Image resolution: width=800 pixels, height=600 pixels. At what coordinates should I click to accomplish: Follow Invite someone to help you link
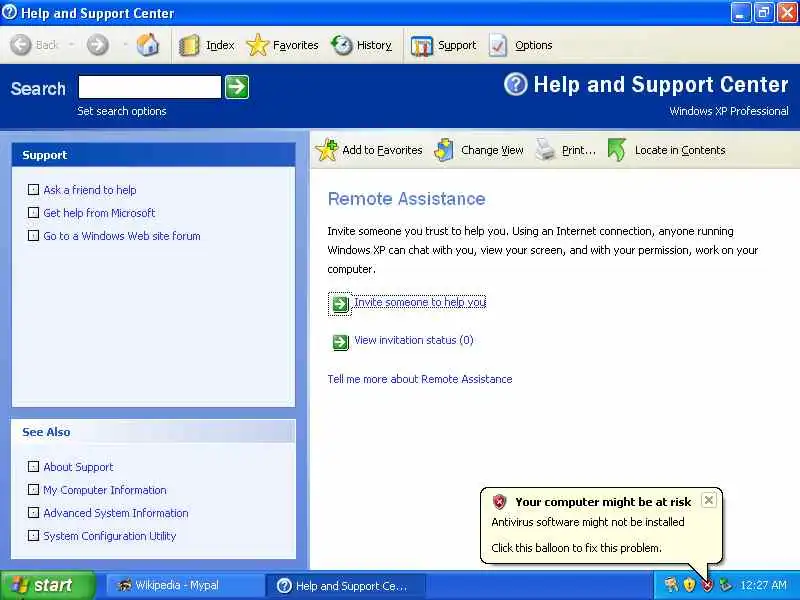(420, 302)
